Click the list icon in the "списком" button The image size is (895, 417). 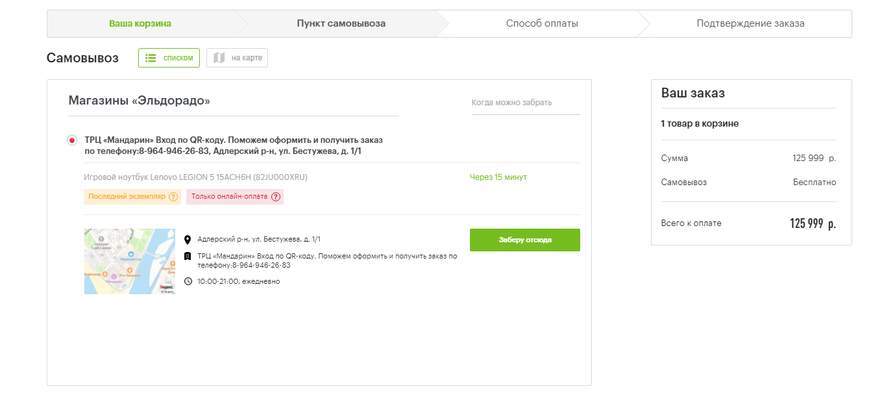151,58
